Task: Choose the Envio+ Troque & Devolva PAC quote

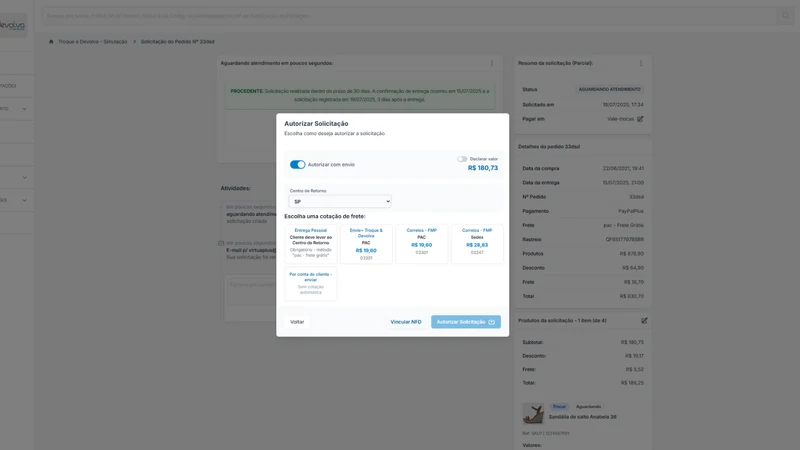Action: pyautogui.click(x=366, y=243)
